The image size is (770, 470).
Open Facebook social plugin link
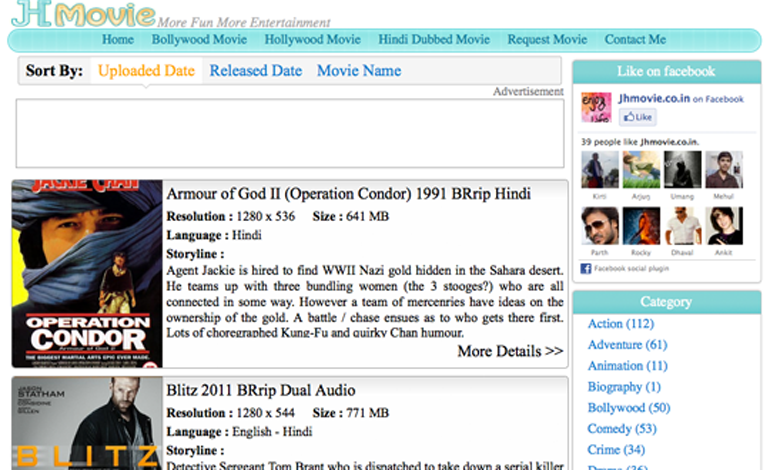631,269
